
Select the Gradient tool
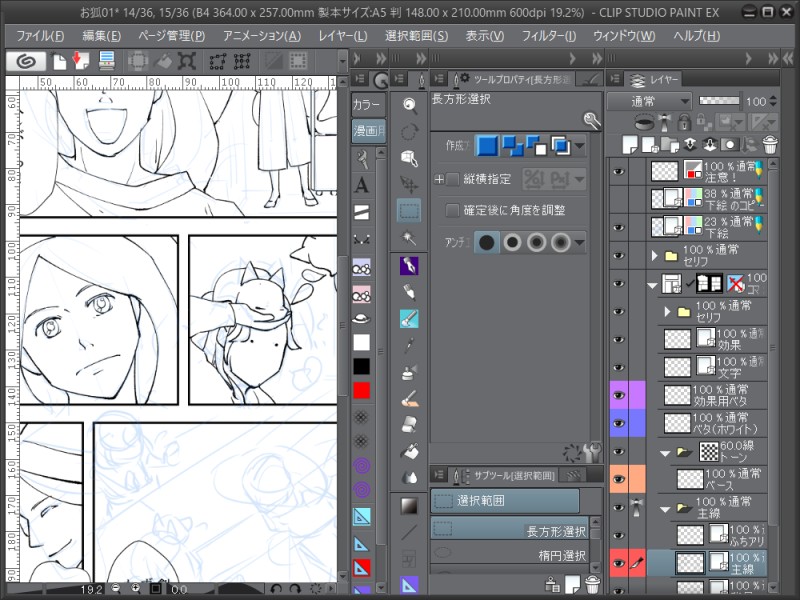tap(409, 506)
